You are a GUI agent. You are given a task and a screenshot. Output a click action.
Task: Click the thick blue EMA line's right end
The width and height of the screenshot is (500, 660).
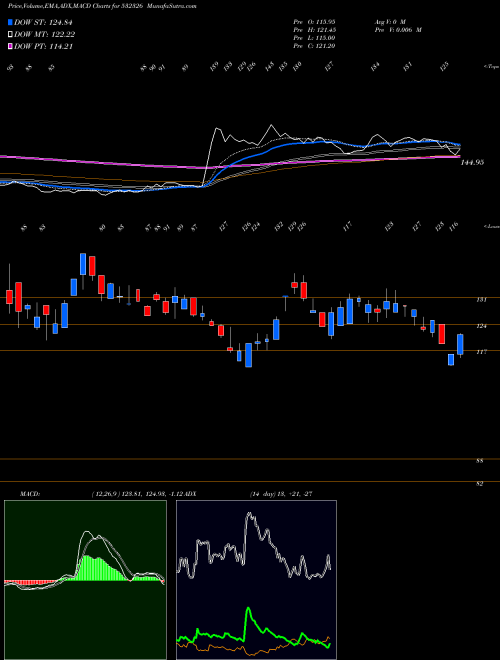[x=459, y=144]
